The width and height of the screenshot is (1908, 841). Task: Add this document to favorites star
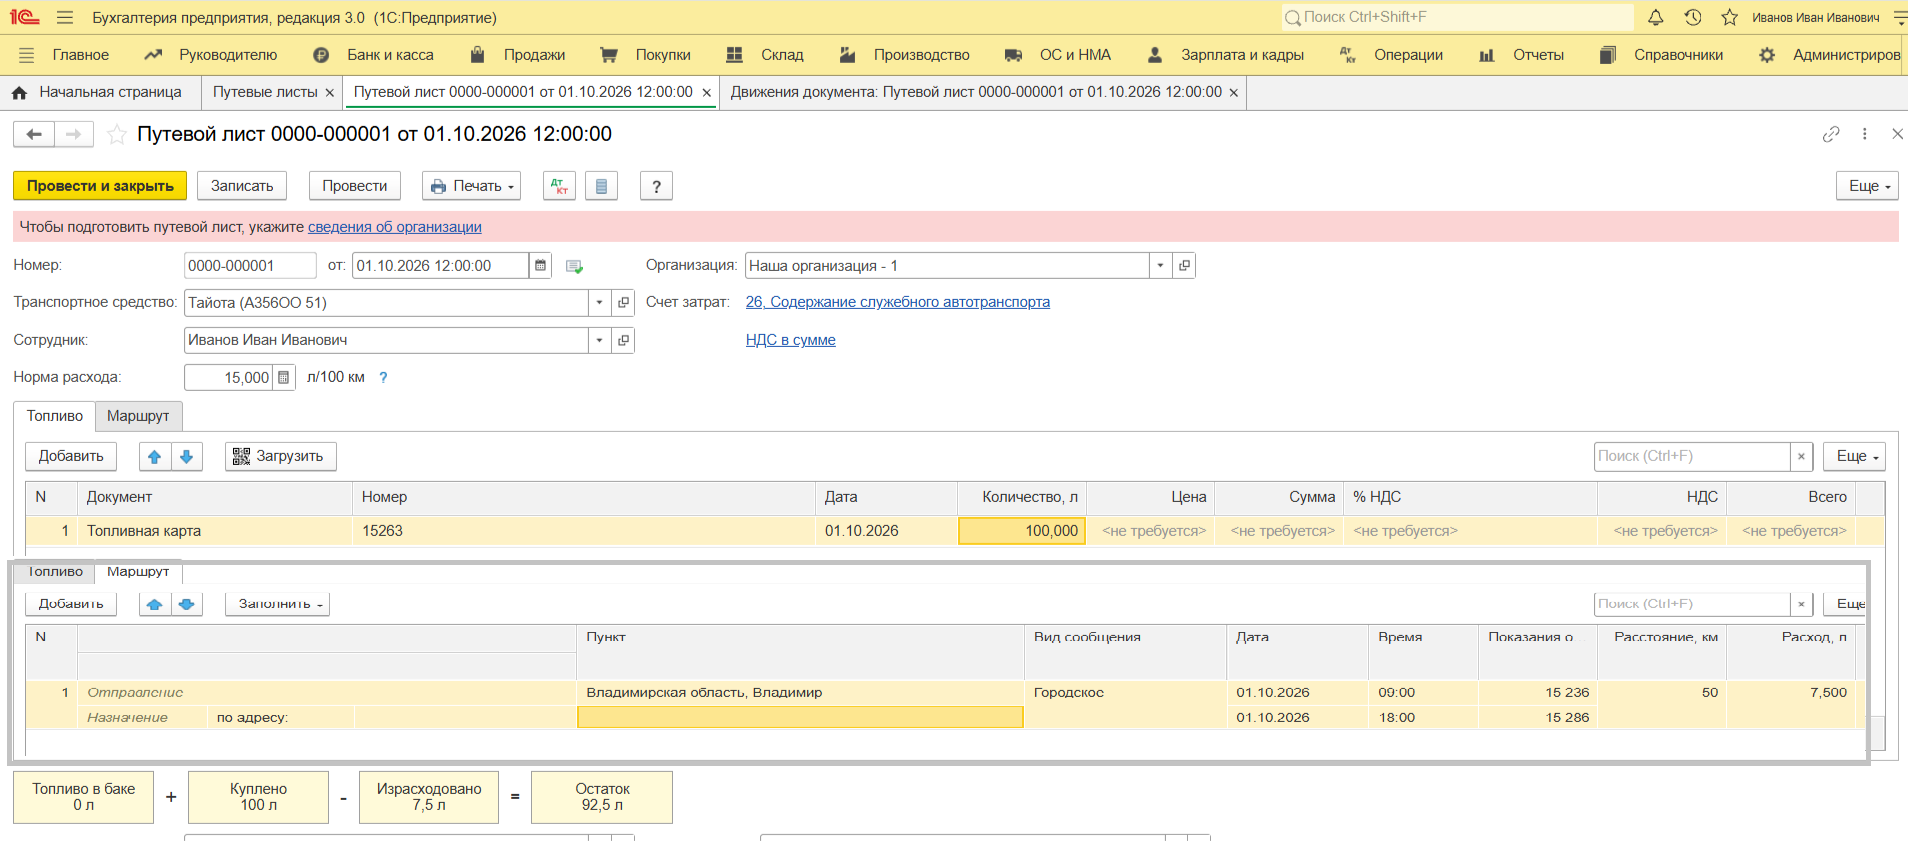(x=117, y=134)
